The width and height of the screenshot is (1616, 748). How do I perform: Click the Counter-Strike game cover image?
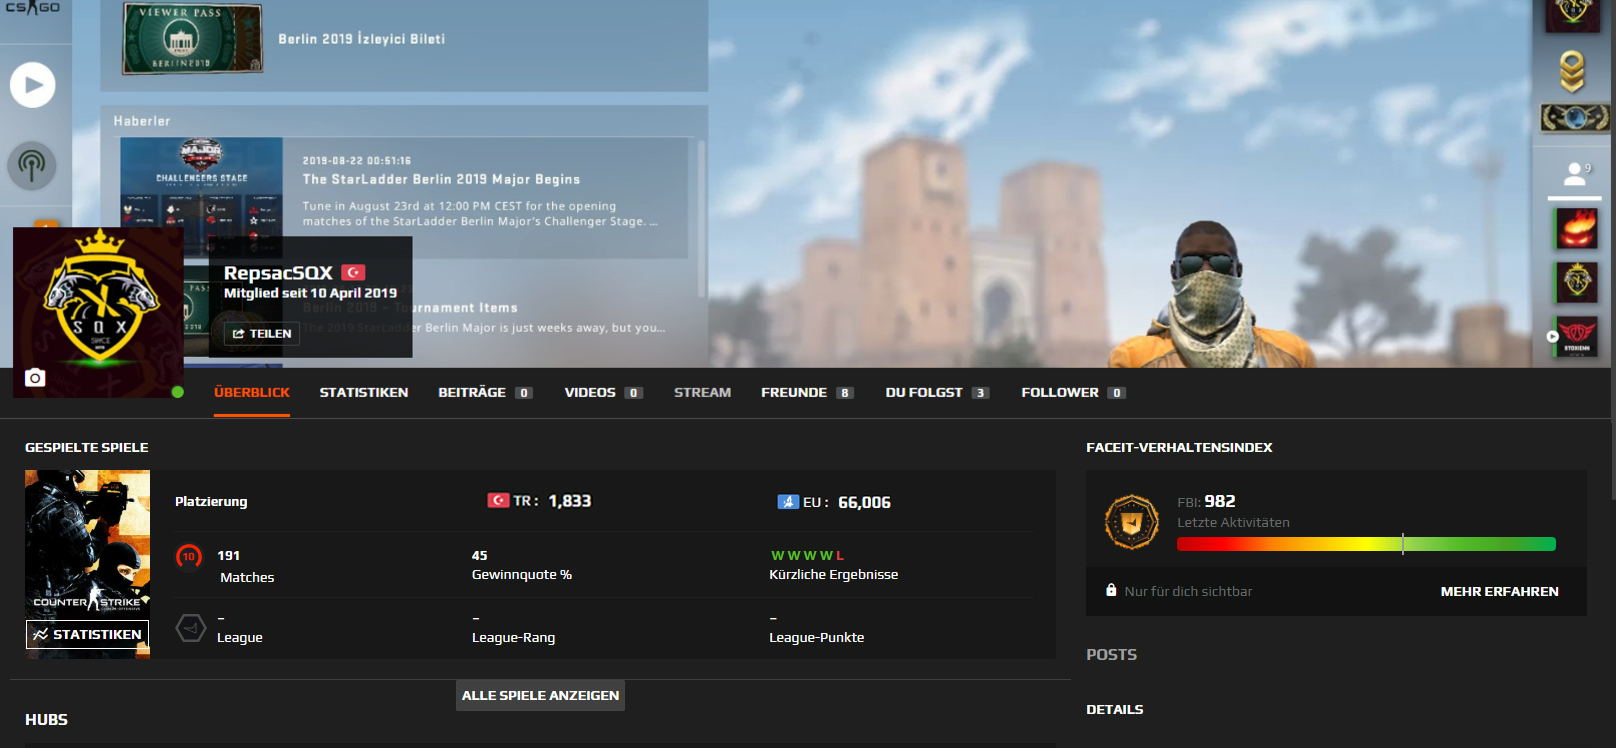(87, 564)
